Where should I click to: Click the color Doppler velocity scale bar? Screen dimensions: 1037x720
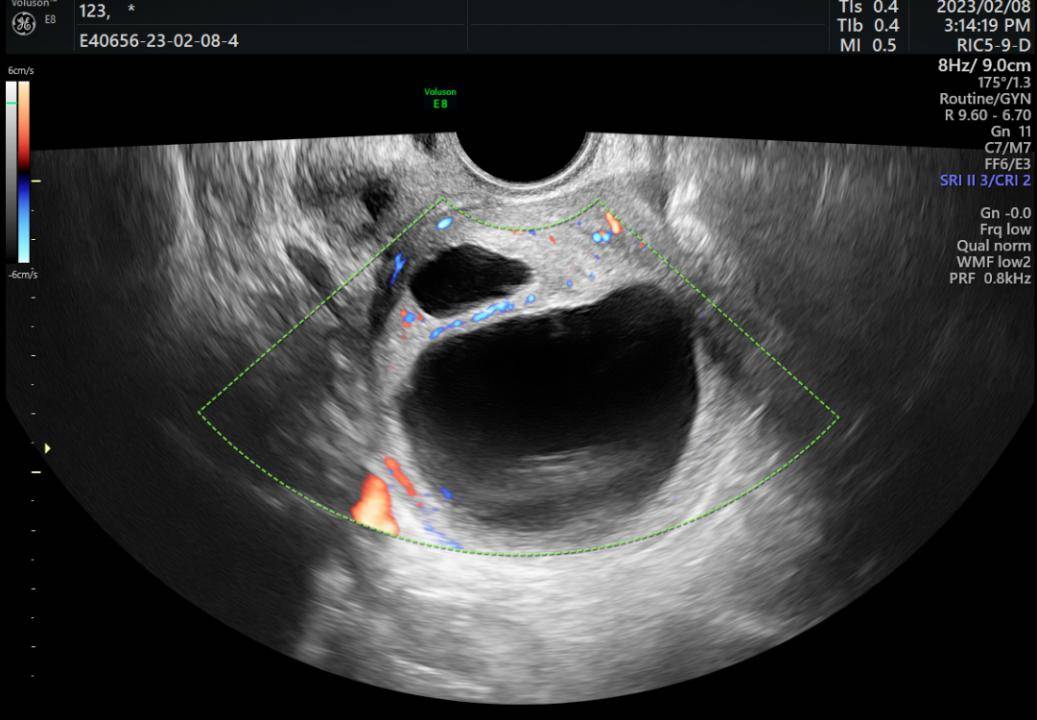24,172
